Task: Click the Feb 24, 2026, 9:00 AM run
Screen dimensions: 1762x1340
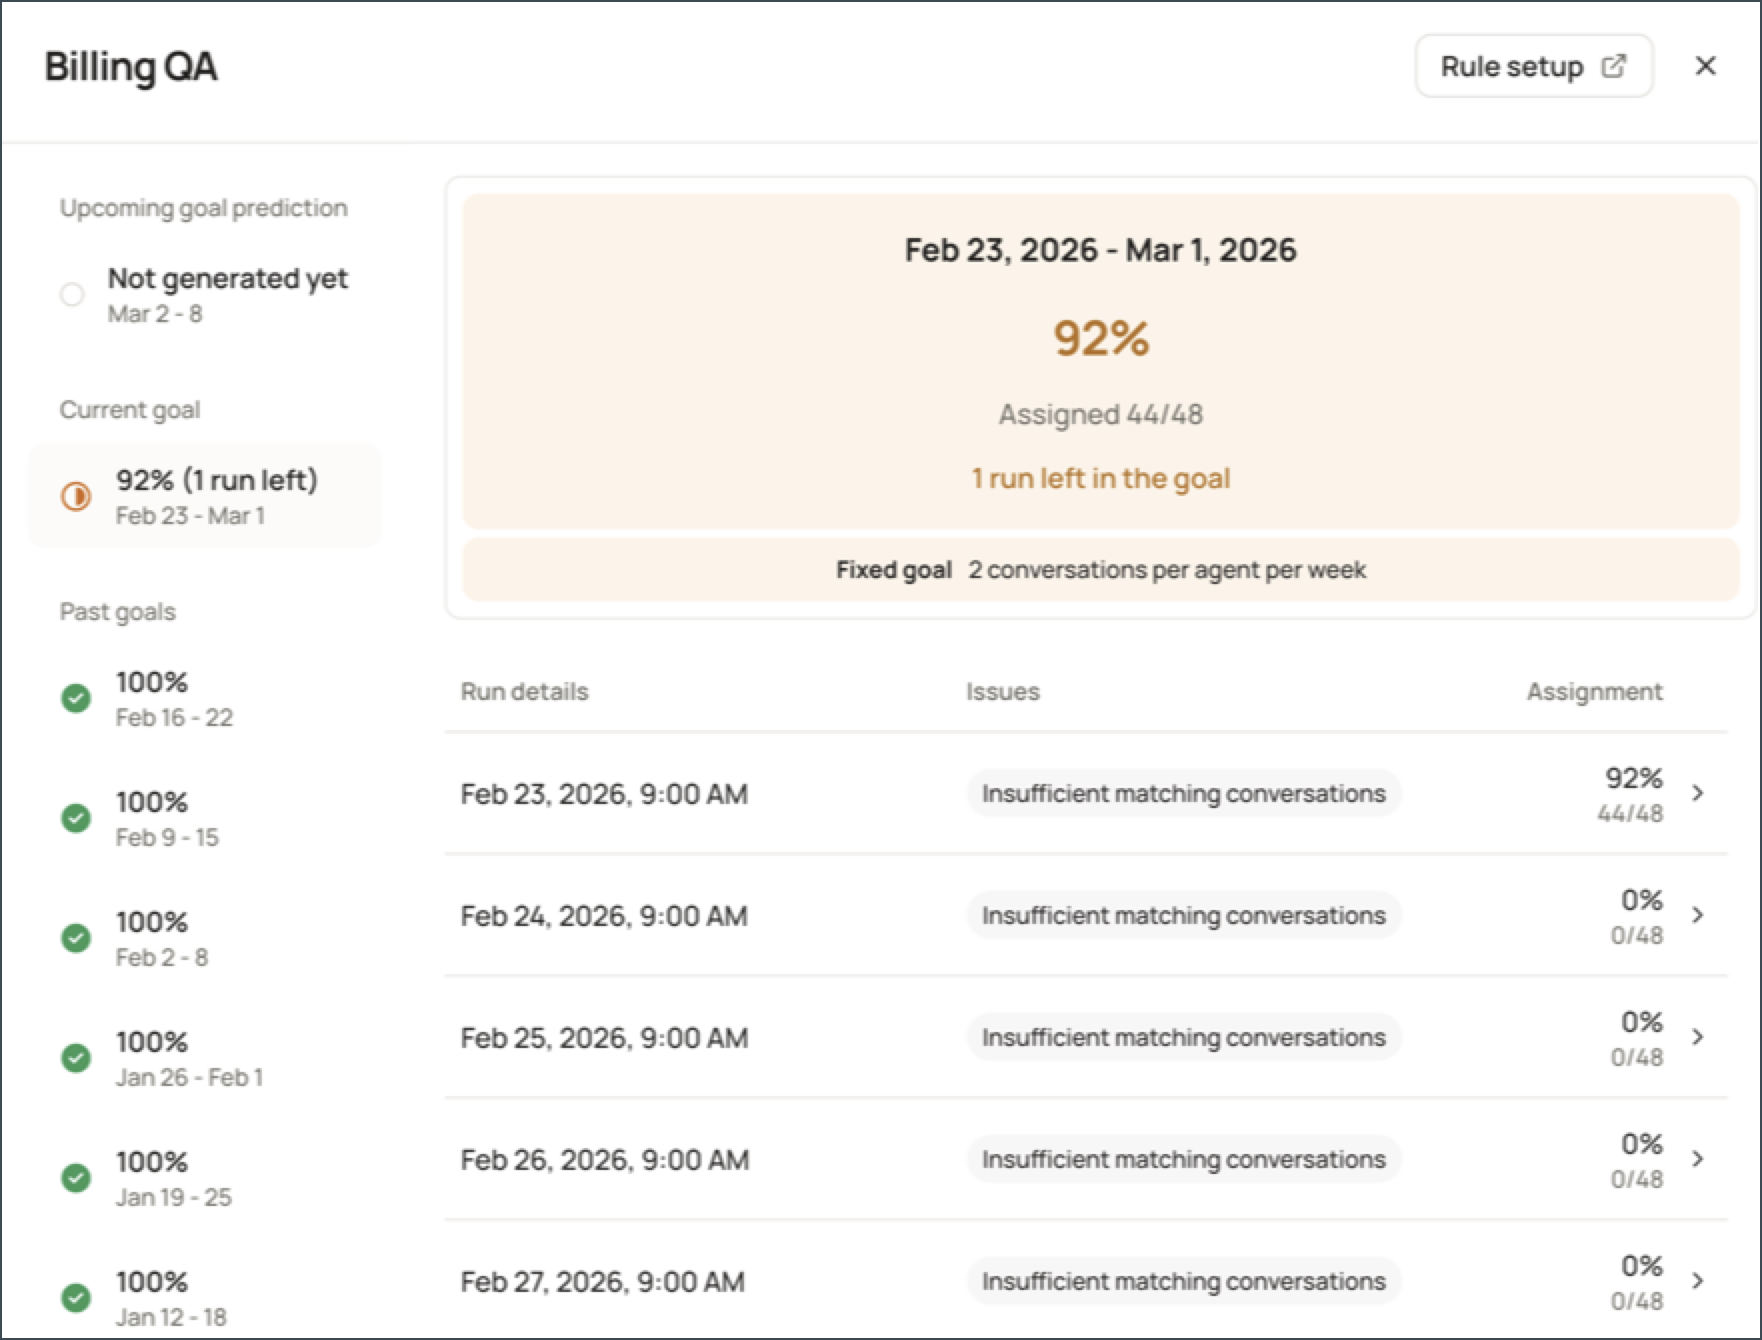Action: click(1086, 915)
